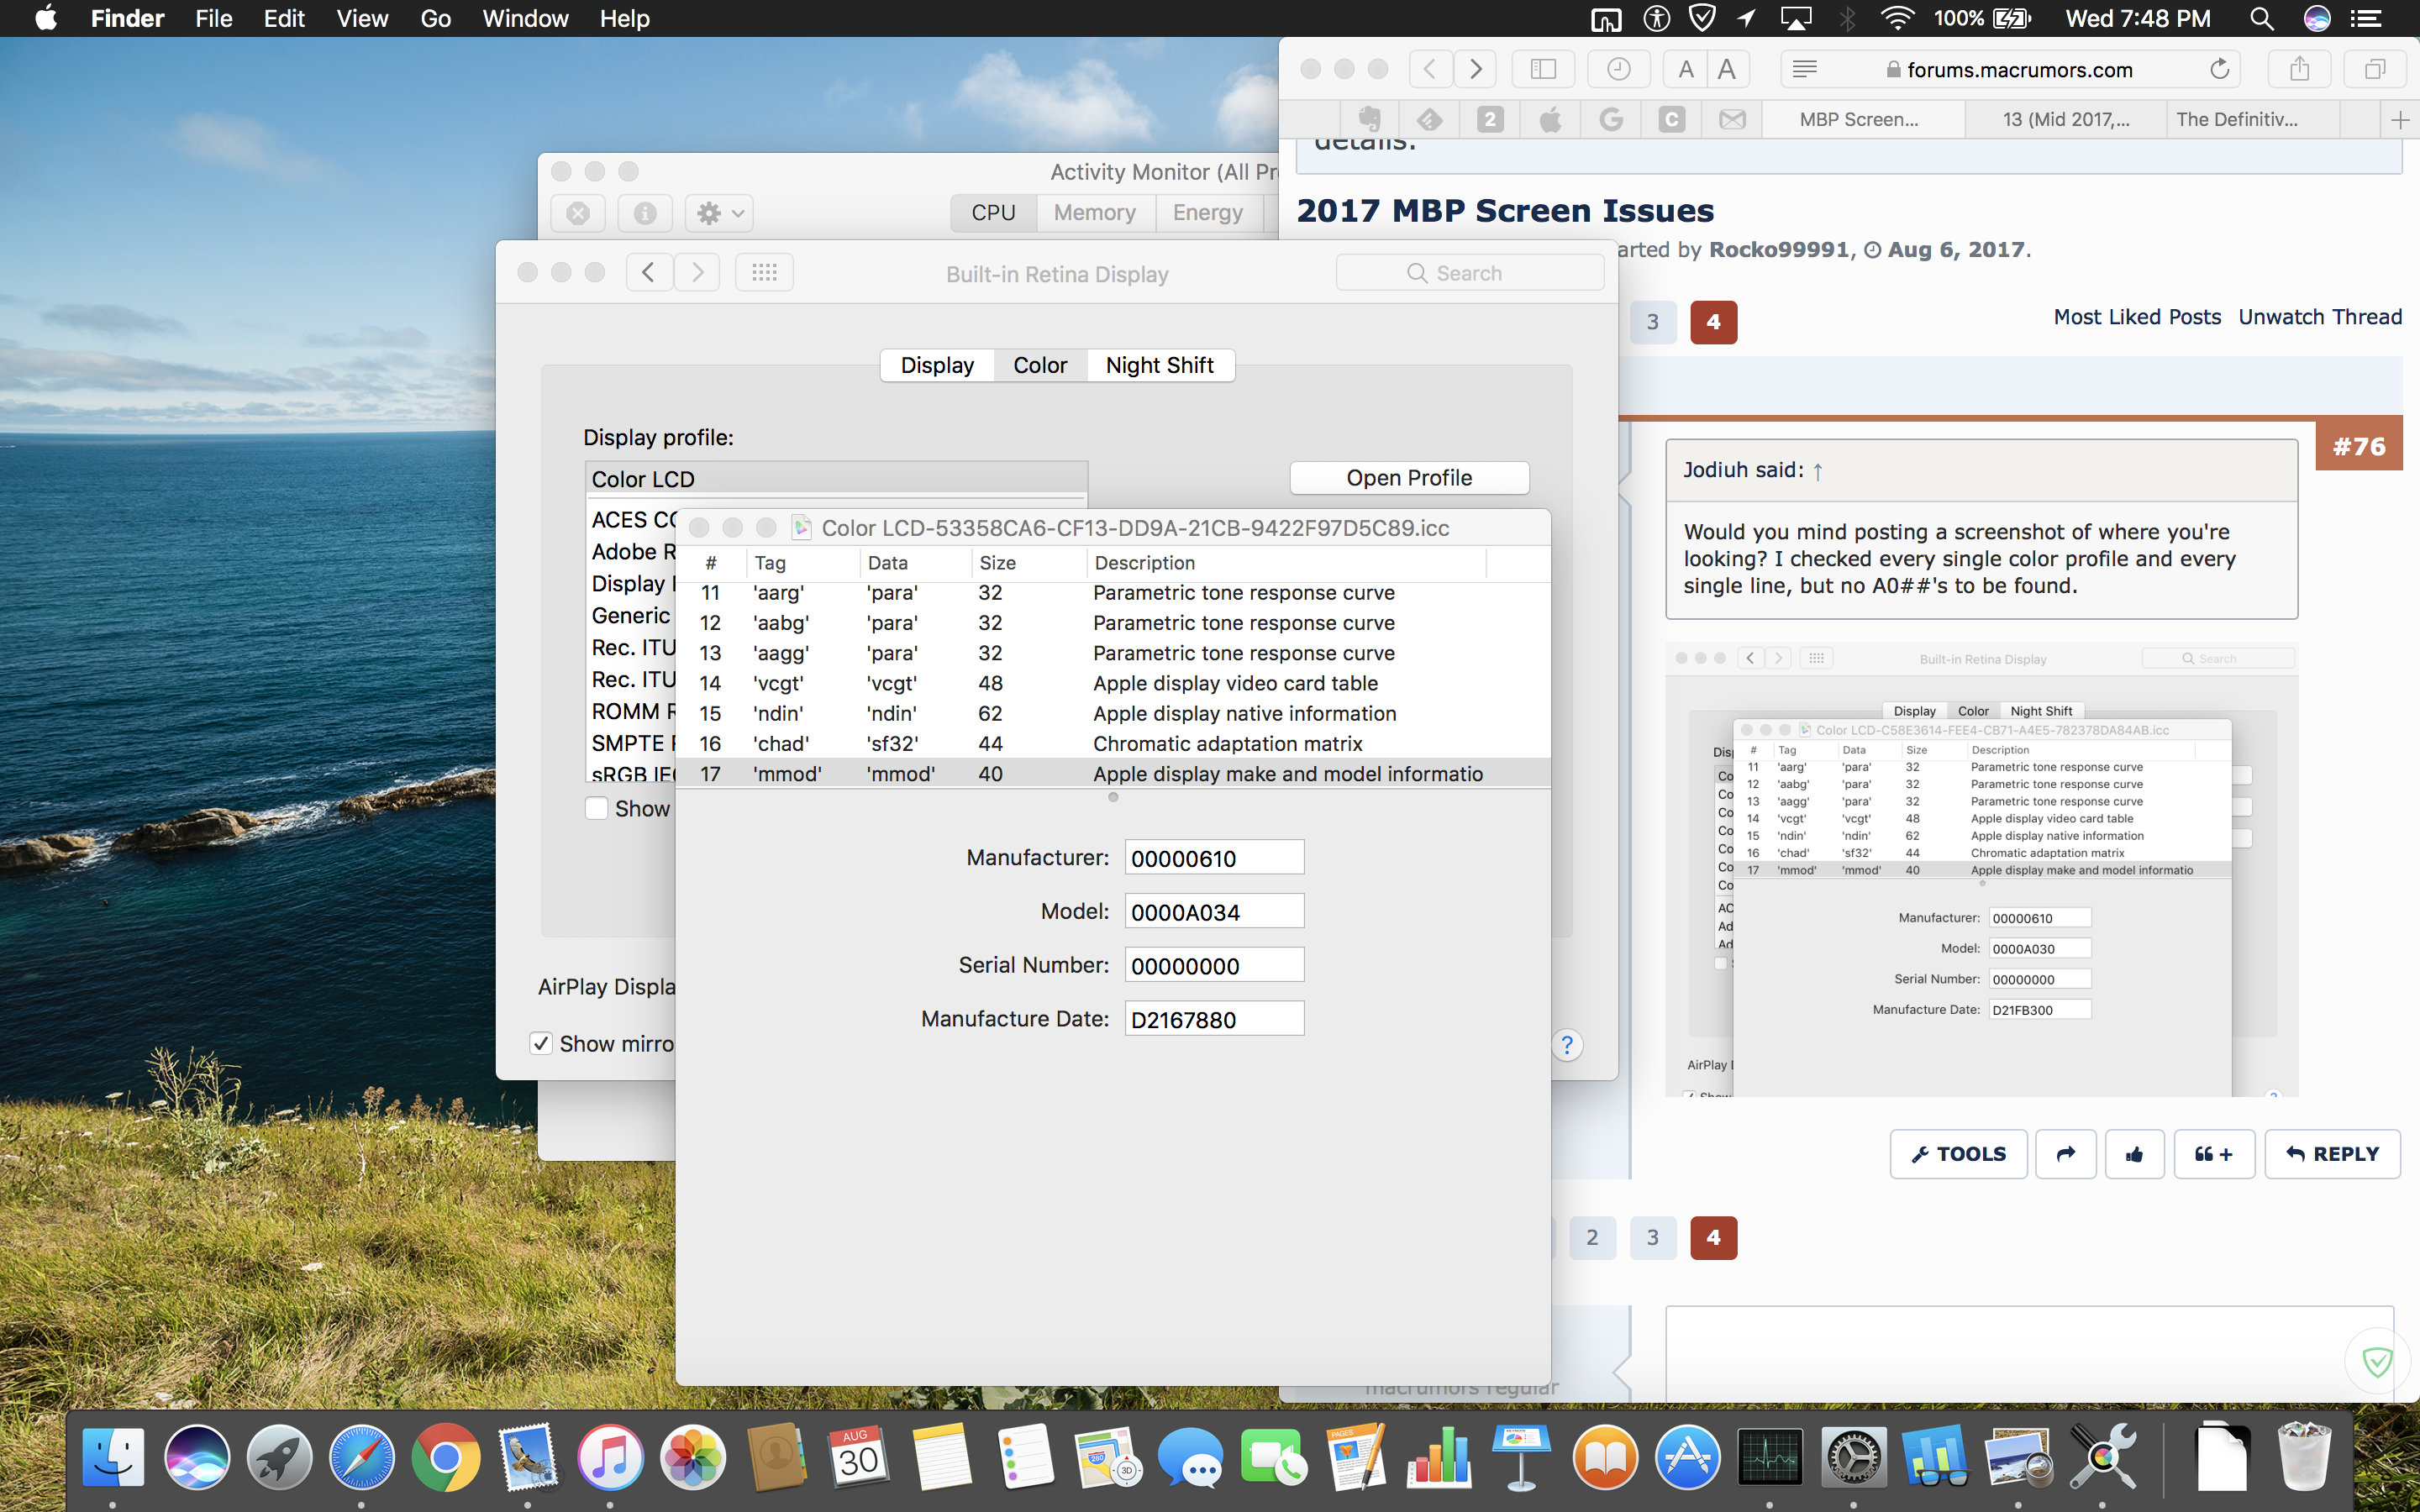This screenshot has width=2420, height=1512.
Task: Open the Finder Go menu
Action: [435, 18]
